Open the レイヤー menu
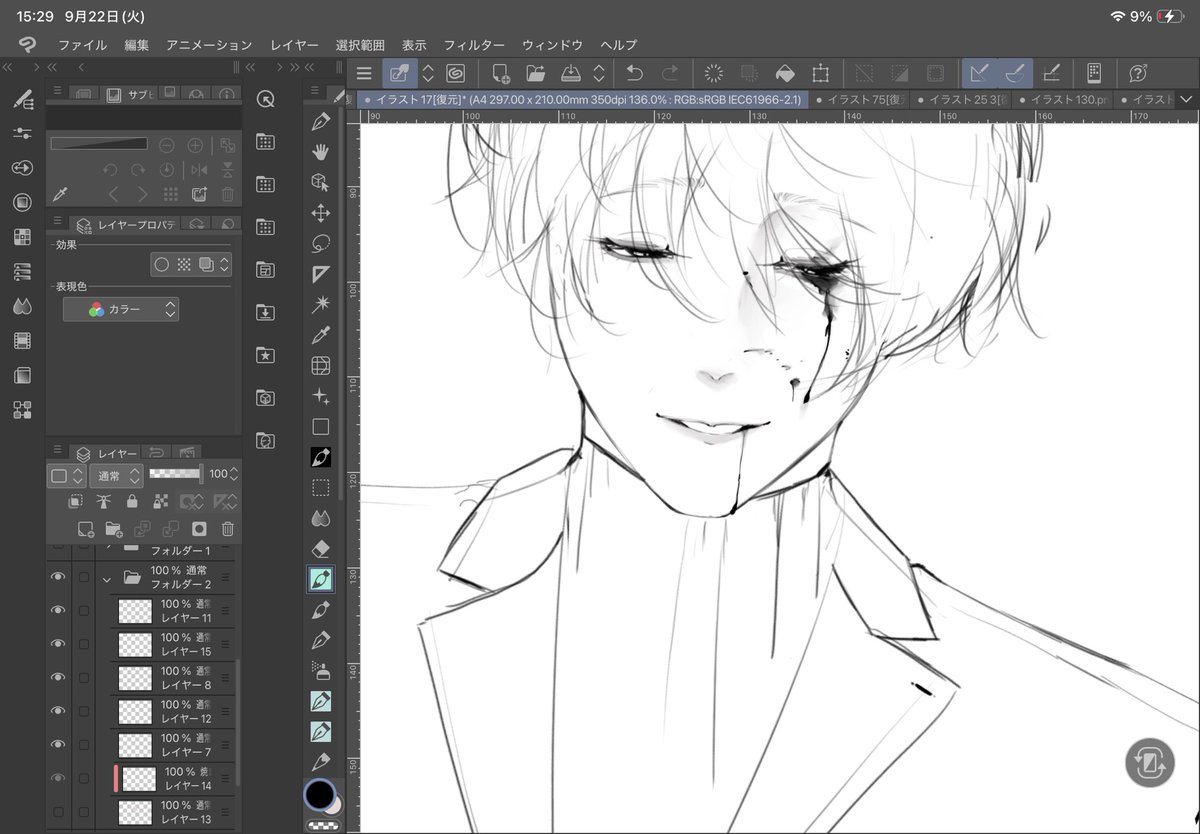This screenshot has height=834, width=1200. (x=294, y=45)
